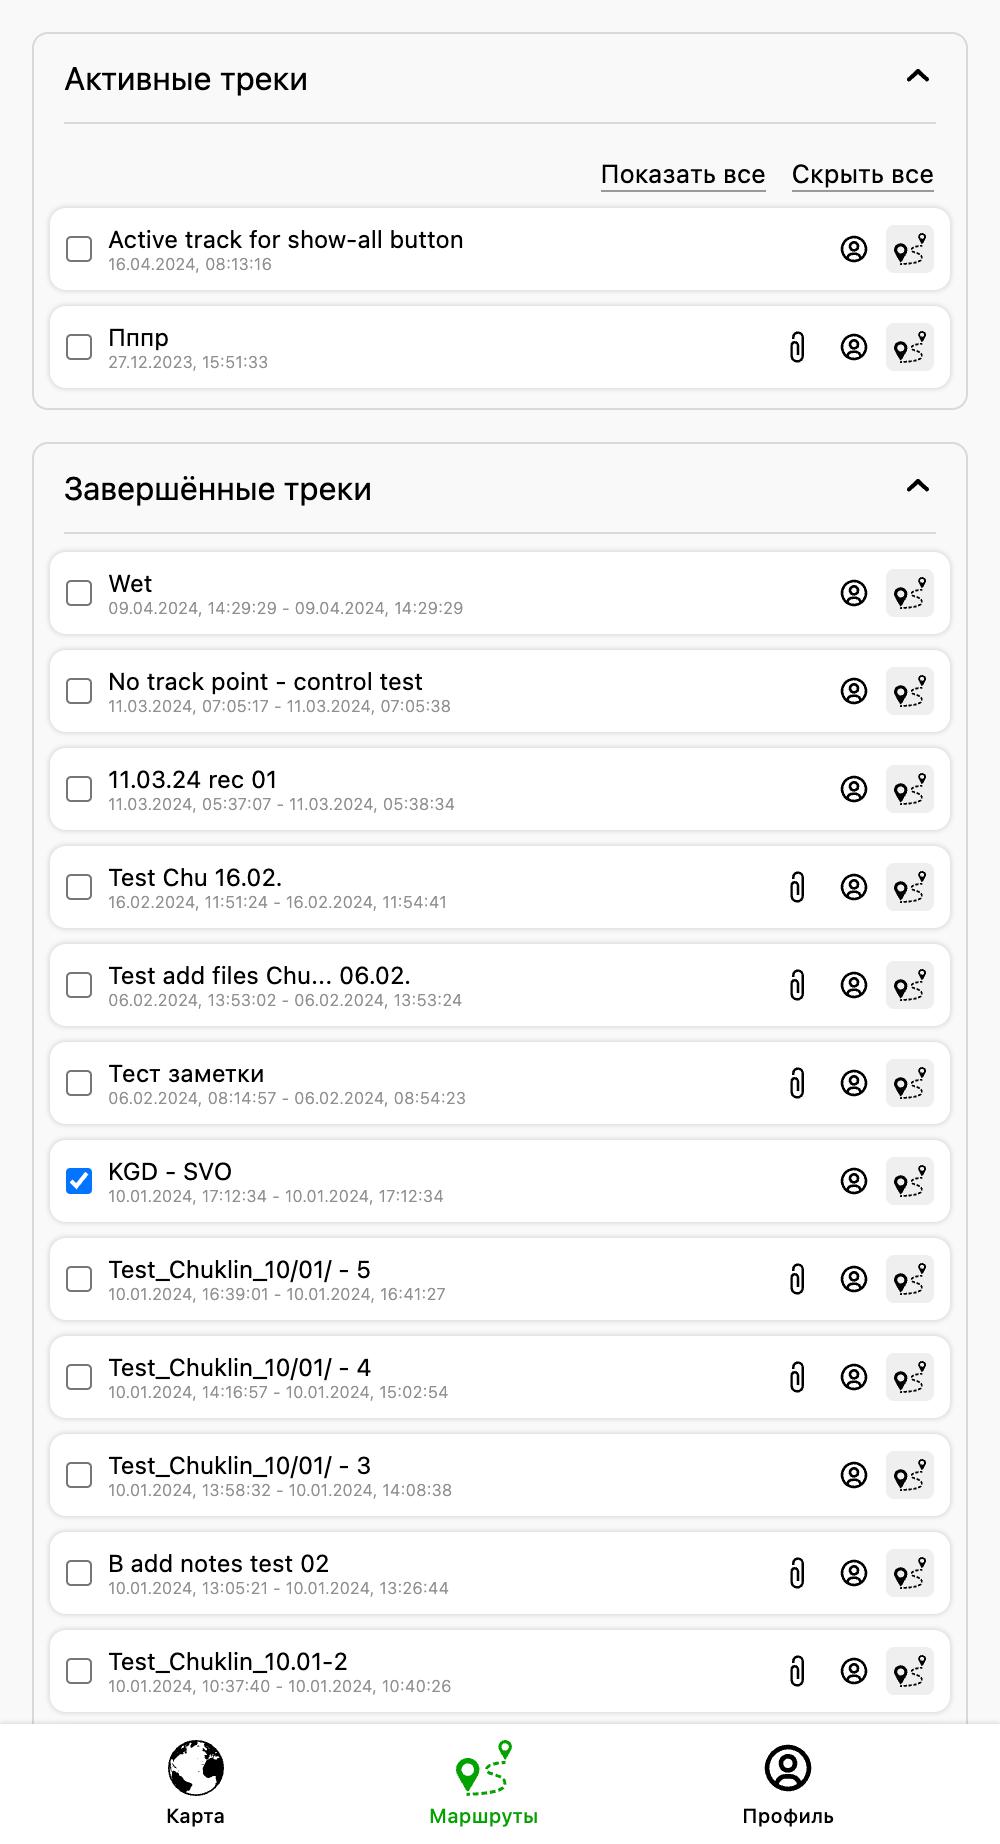The image size is (1000, 1844).
Task: Select track title Test add files Chu... 06.02.
Action: [x=259, y=976]
